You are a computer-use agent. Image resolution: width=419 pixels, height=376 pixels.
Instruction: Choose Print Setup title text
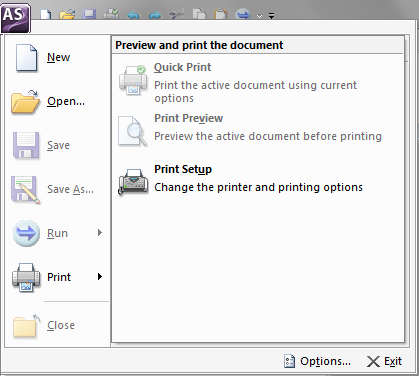pos(183,169)
